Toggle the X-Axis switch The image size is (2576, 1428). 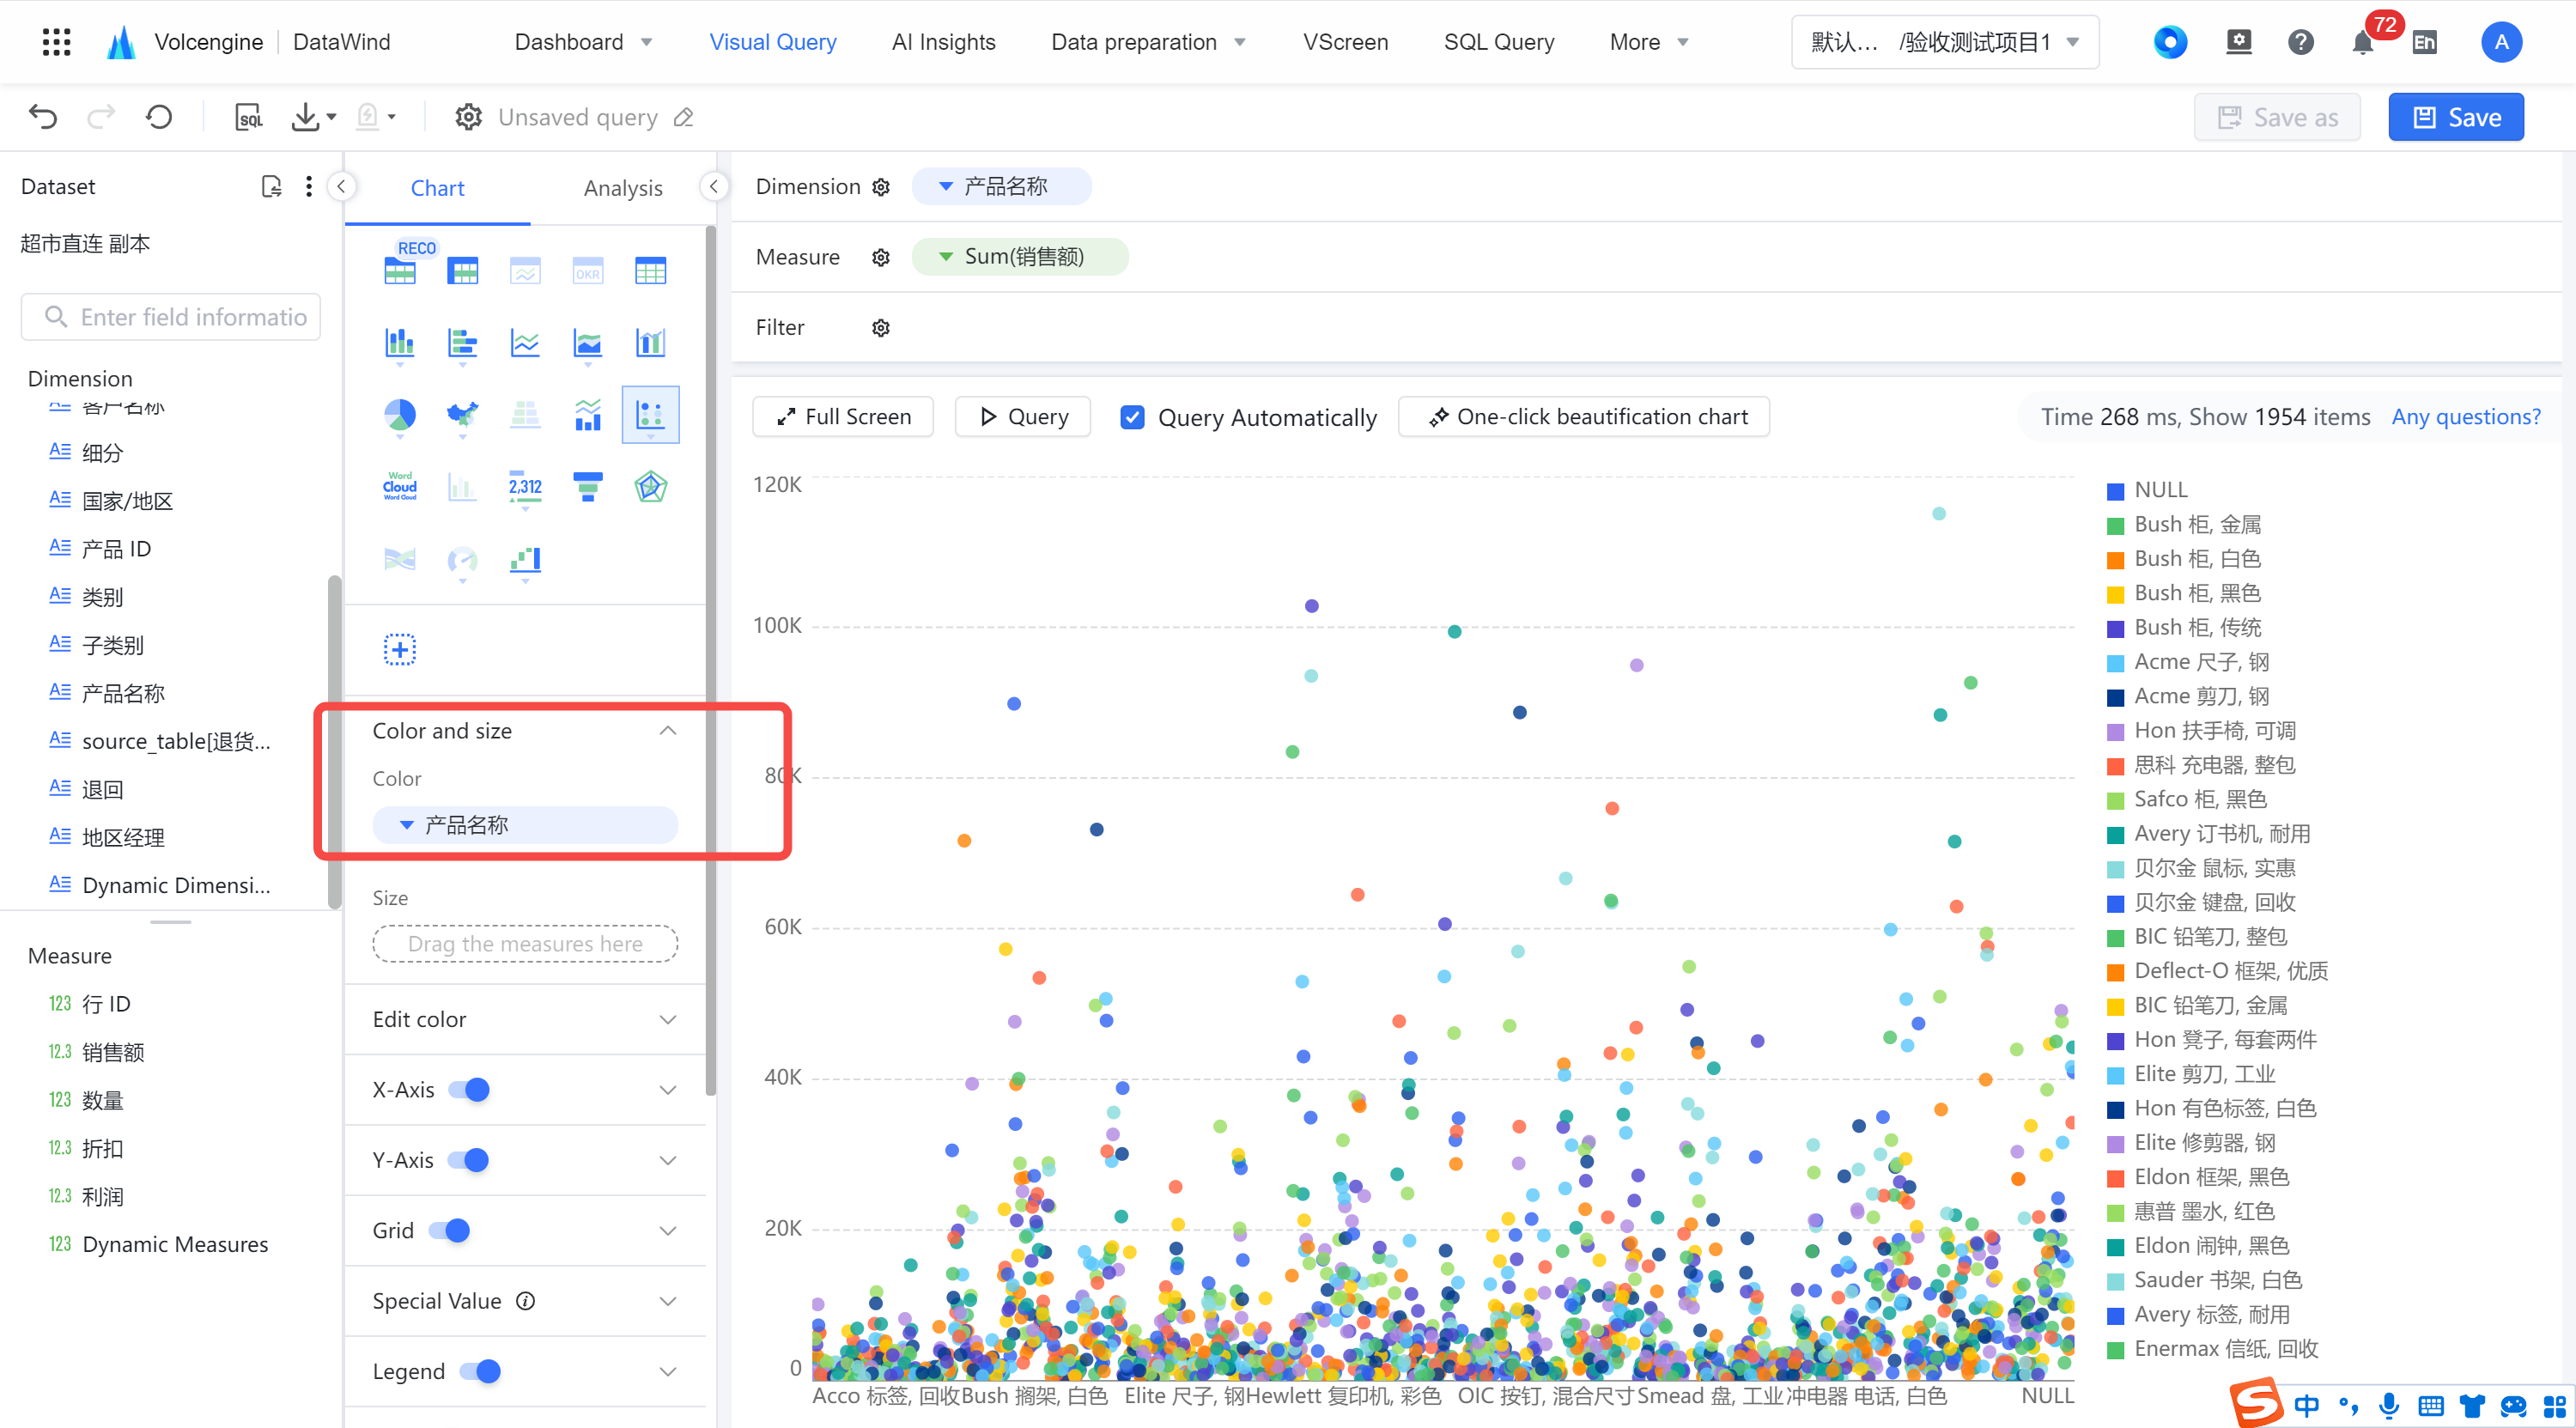pos(469,1089)
